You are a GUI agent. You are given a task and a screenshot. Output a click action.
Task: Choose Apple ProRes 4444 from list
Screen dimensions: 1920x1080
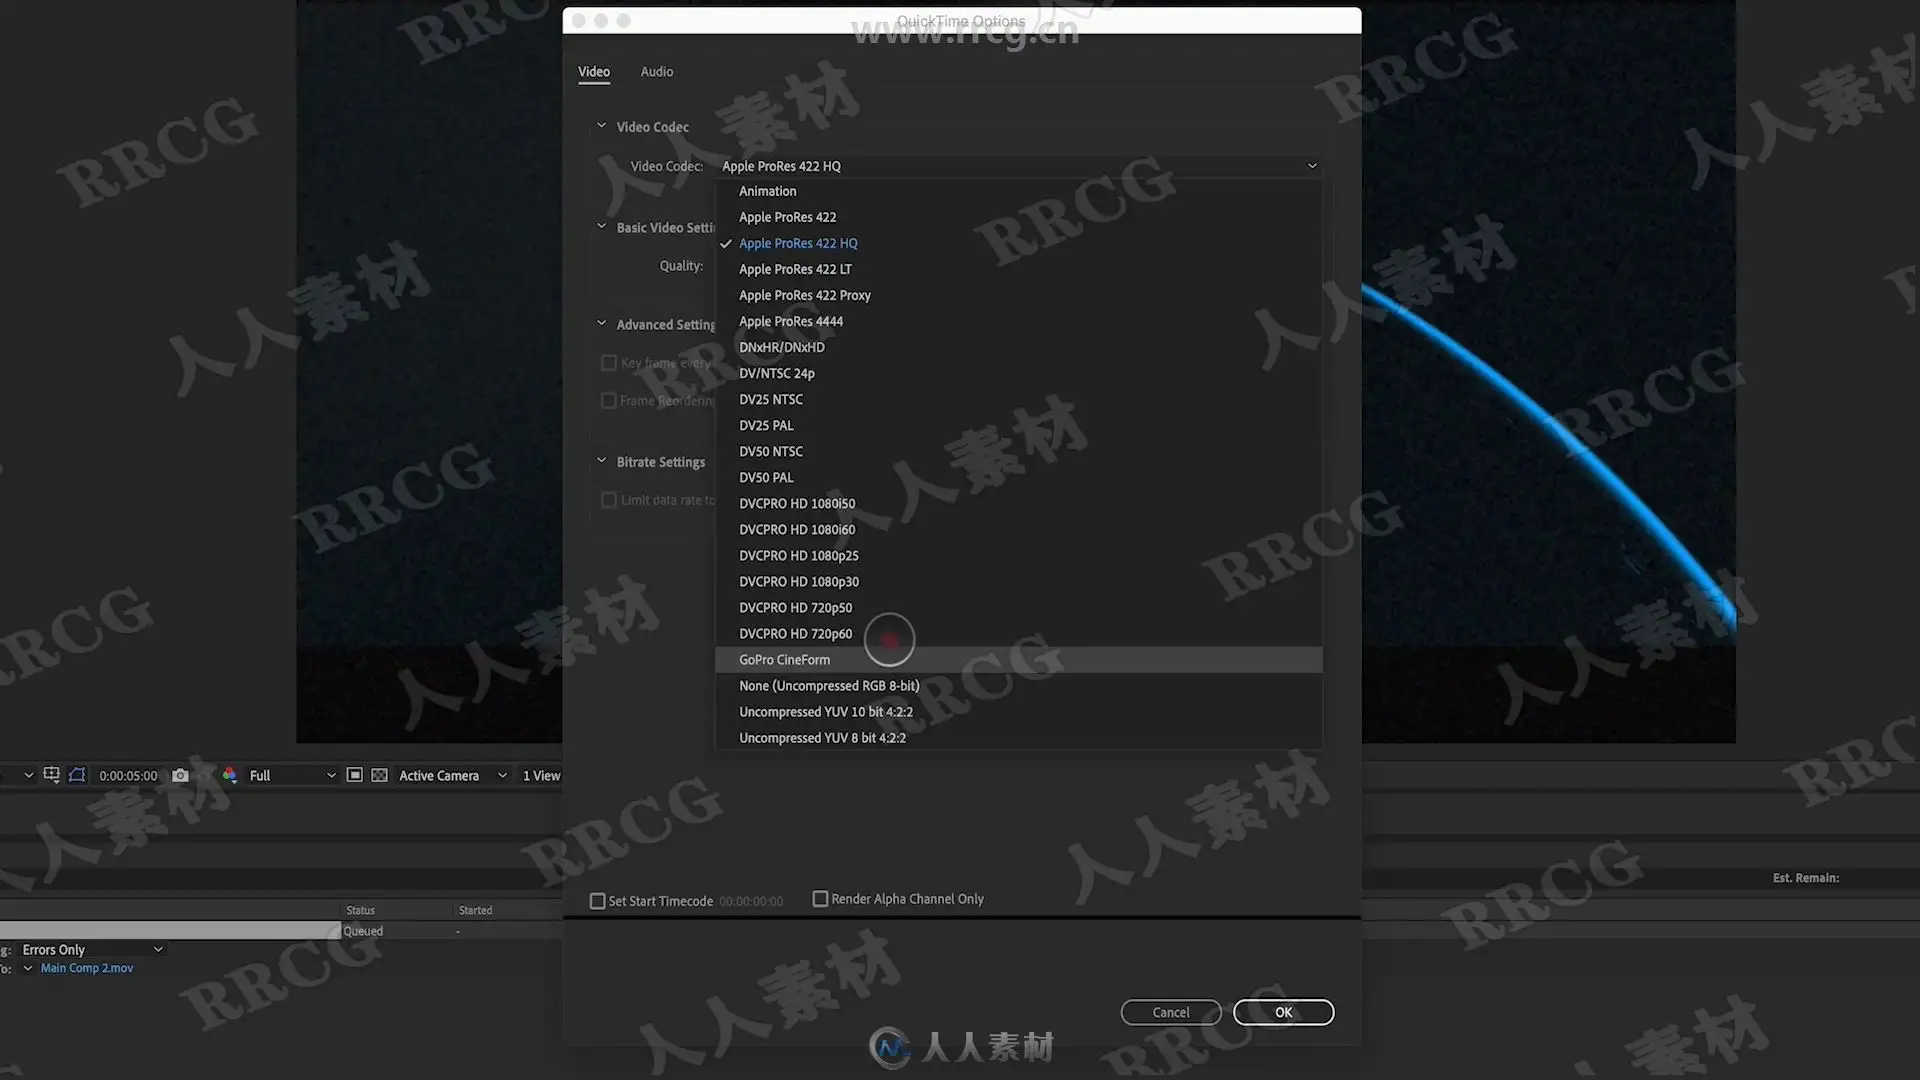[x=790, y=321]
